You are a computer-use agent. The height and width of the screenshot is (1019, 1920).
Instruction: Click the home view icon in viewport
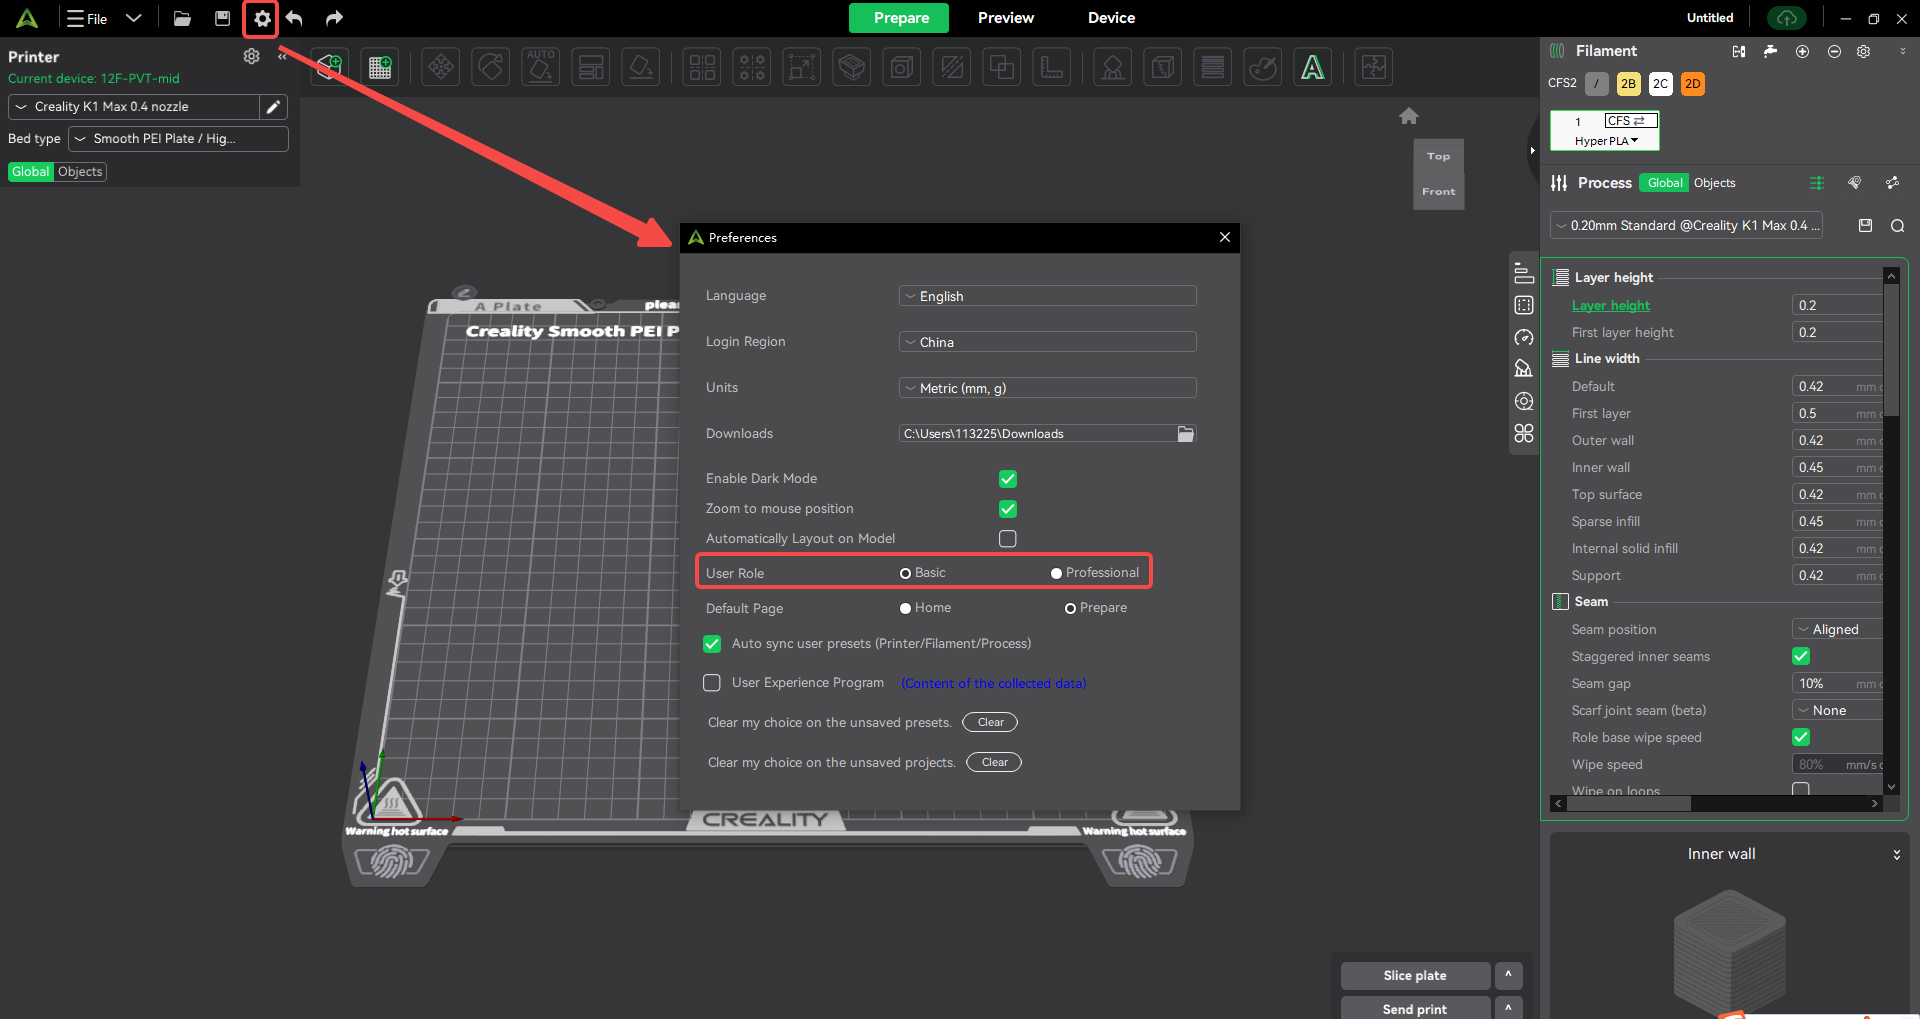pyautogui.click(x=1409, y=116)
